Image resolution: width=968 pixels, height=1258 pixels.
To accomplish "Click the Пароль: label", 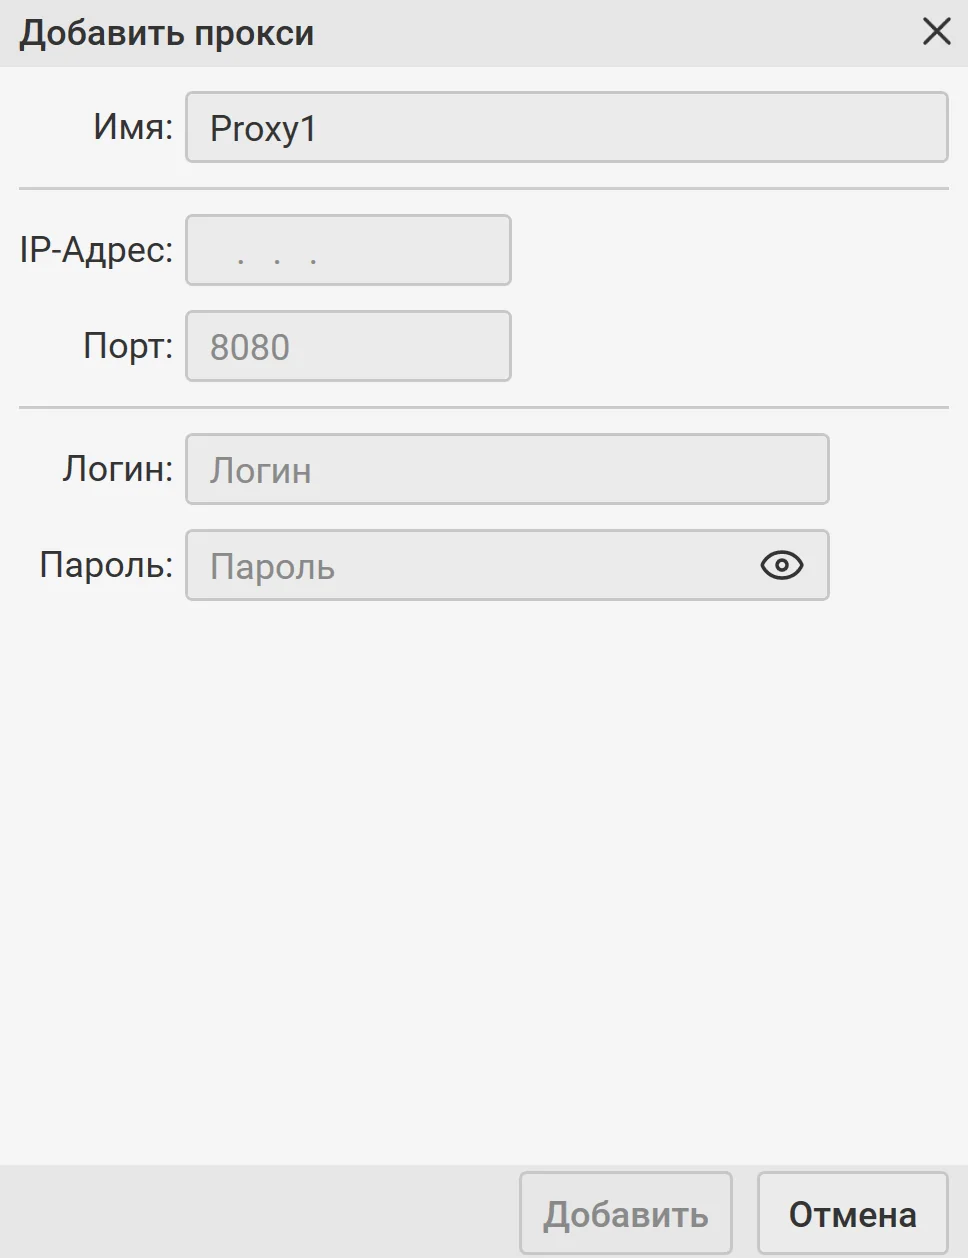I will click(106, 565).
